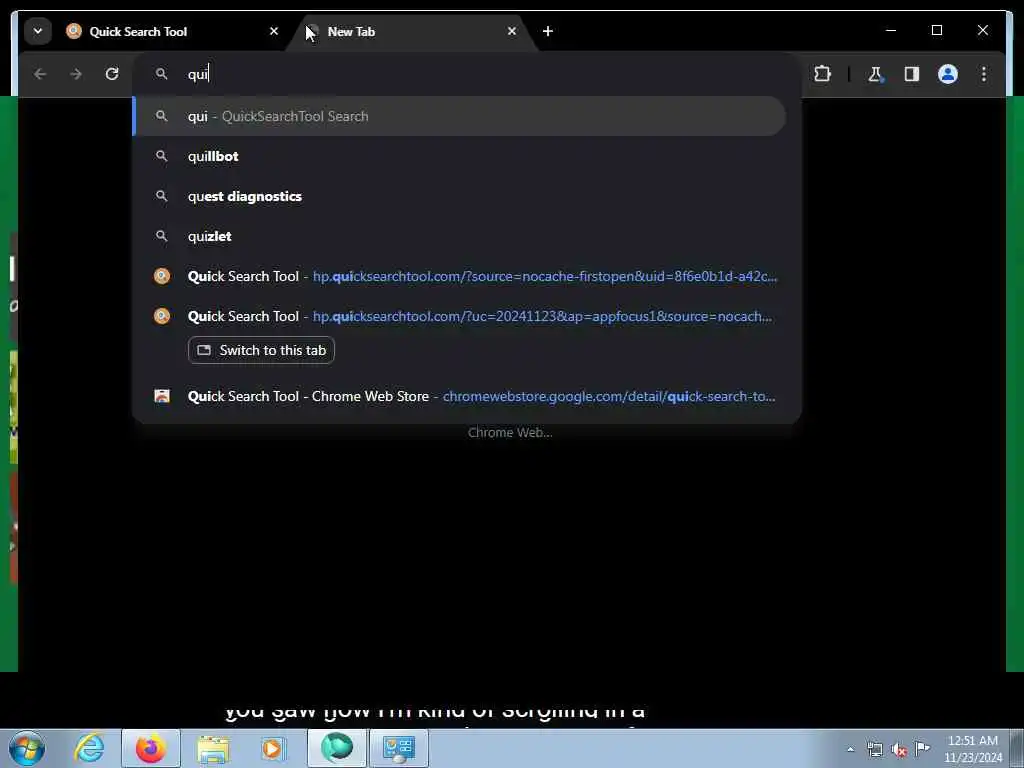Click the muted volume tray icon
Viewport: 1024px width, 768px height.
tap(899, 750)
